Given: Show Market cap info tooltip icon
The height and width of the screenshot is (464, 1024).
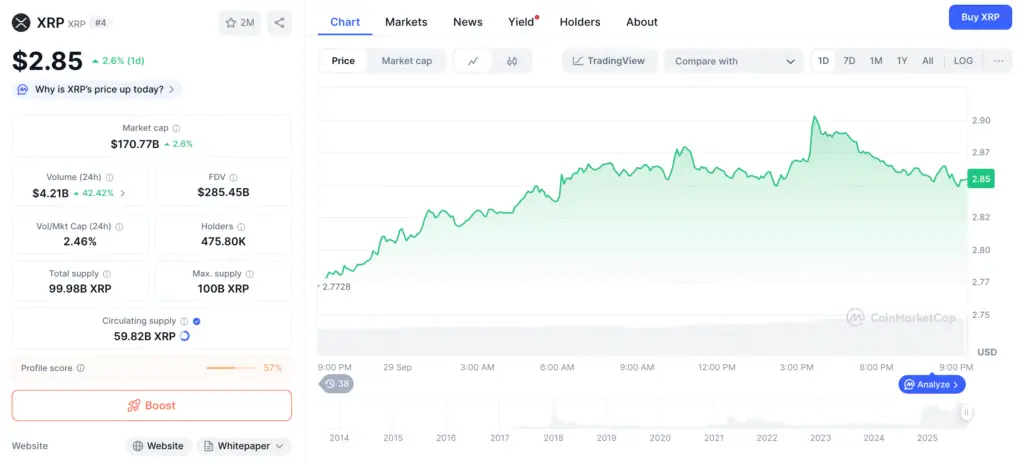Looking at the screenshot, I should point(176,129).
